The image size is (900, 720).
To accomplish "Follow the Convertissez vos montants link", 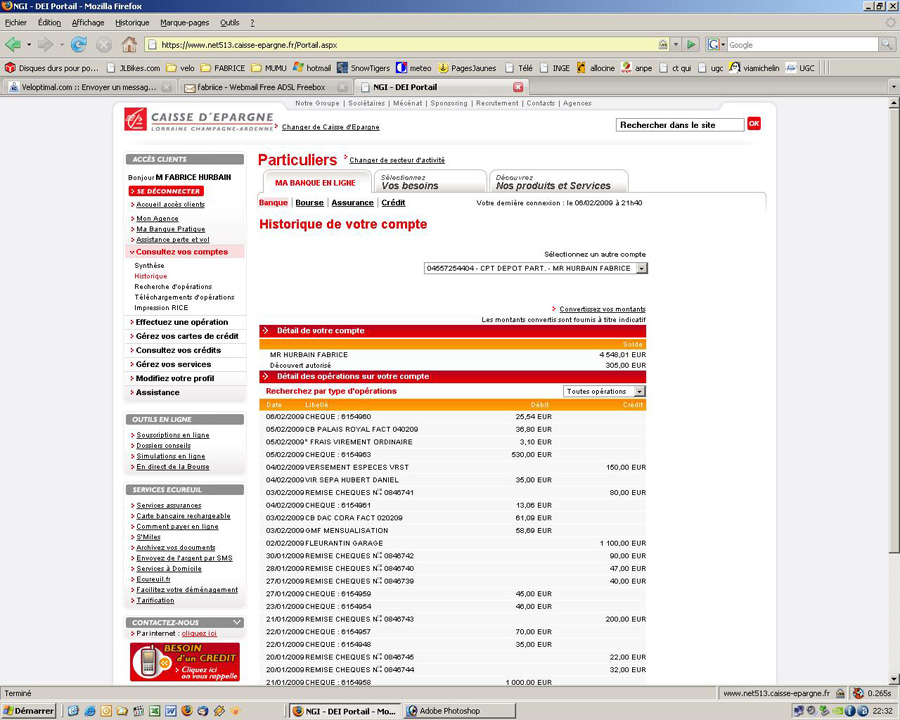I will [602, 309].
